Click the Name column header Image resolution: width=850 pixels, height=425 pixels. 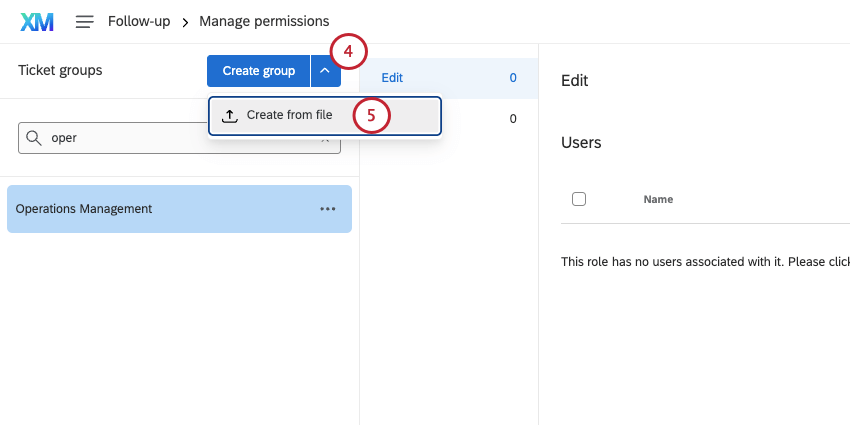[658, 199]
